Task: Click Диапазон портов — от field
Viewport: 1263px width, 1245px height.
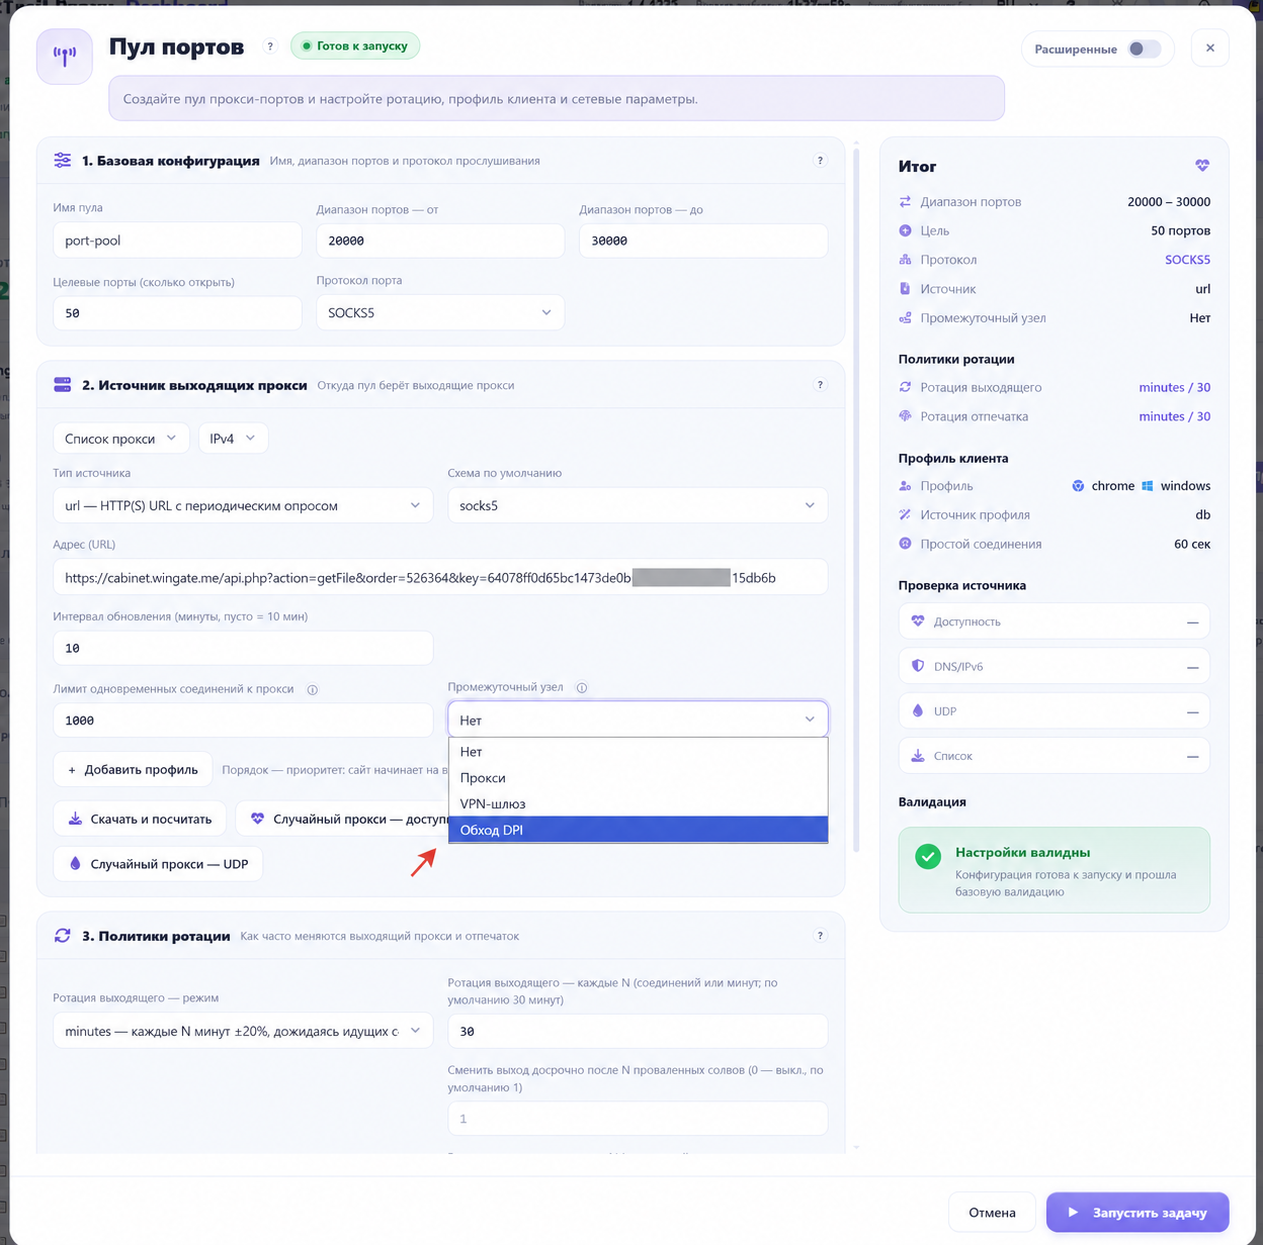Action: click(440, 241)
